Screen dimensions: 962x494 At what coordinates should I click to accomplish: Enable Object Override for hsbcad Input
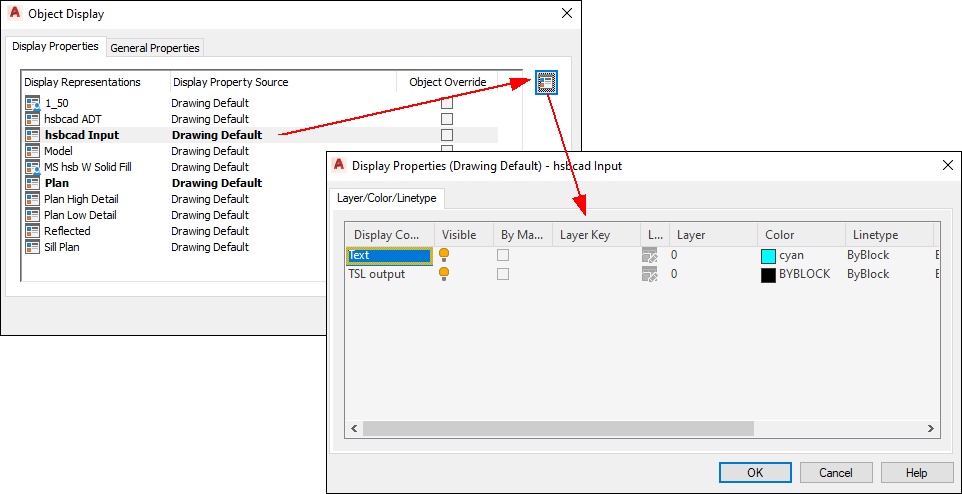[x=447, y=135]
